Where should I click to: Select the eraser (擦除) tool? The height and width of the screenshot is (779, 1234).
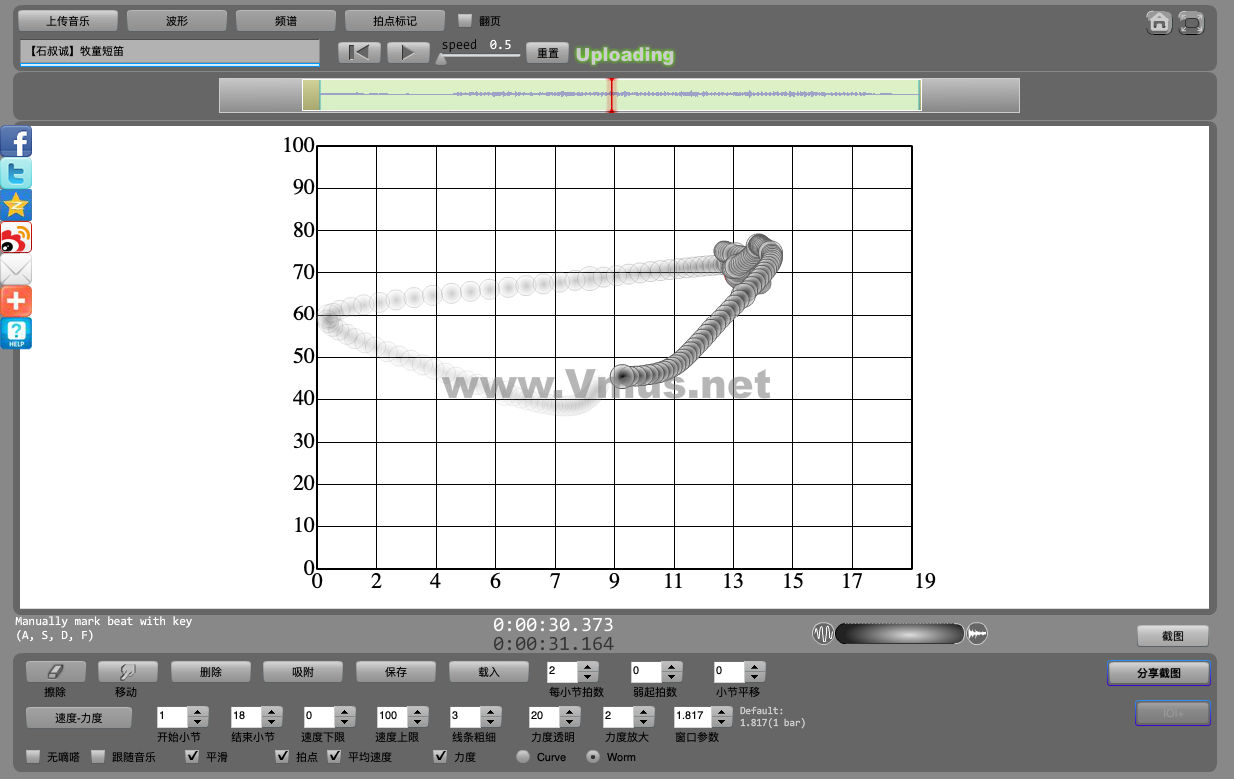(55, 672)
